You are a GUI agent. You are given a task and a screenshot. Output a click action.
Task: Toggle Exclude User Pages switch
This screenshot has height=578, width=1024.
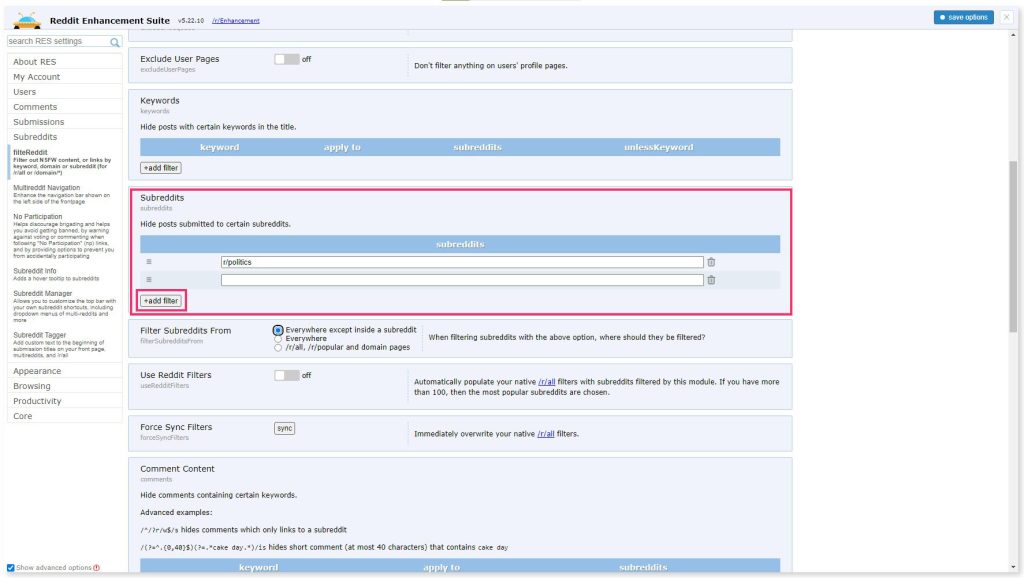point(286,59)
